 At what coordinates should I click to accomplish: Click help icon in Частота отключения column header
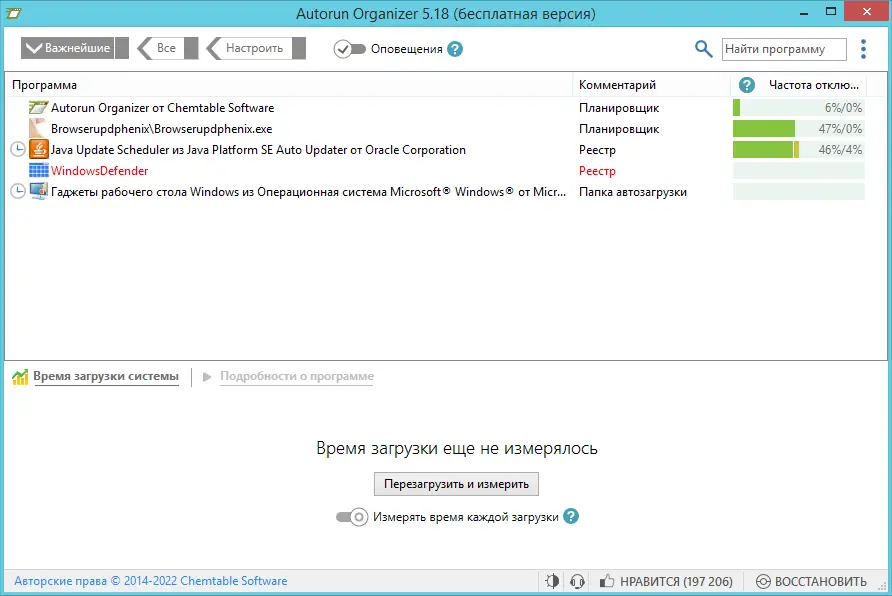click(746, 85)
